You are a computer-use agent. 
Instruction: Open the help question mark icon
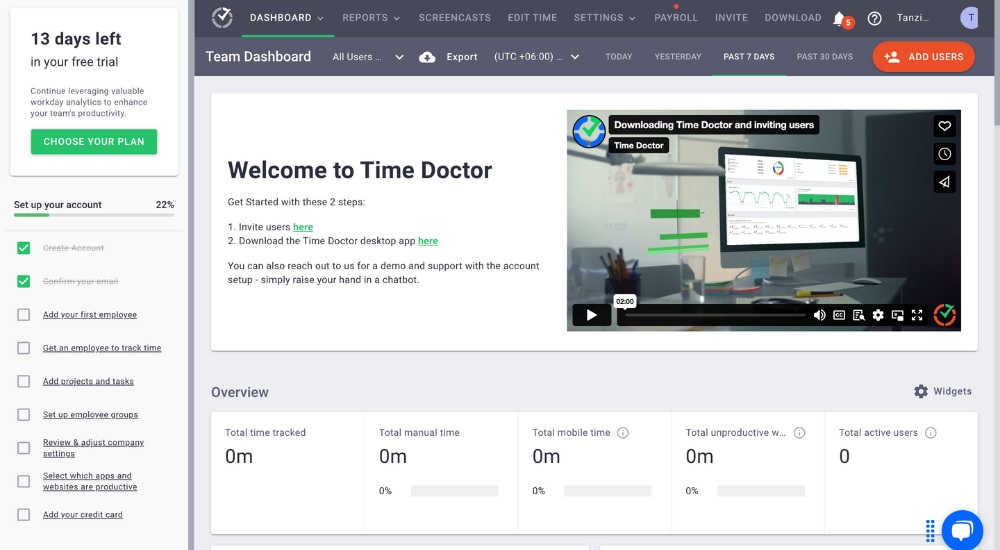874,19
